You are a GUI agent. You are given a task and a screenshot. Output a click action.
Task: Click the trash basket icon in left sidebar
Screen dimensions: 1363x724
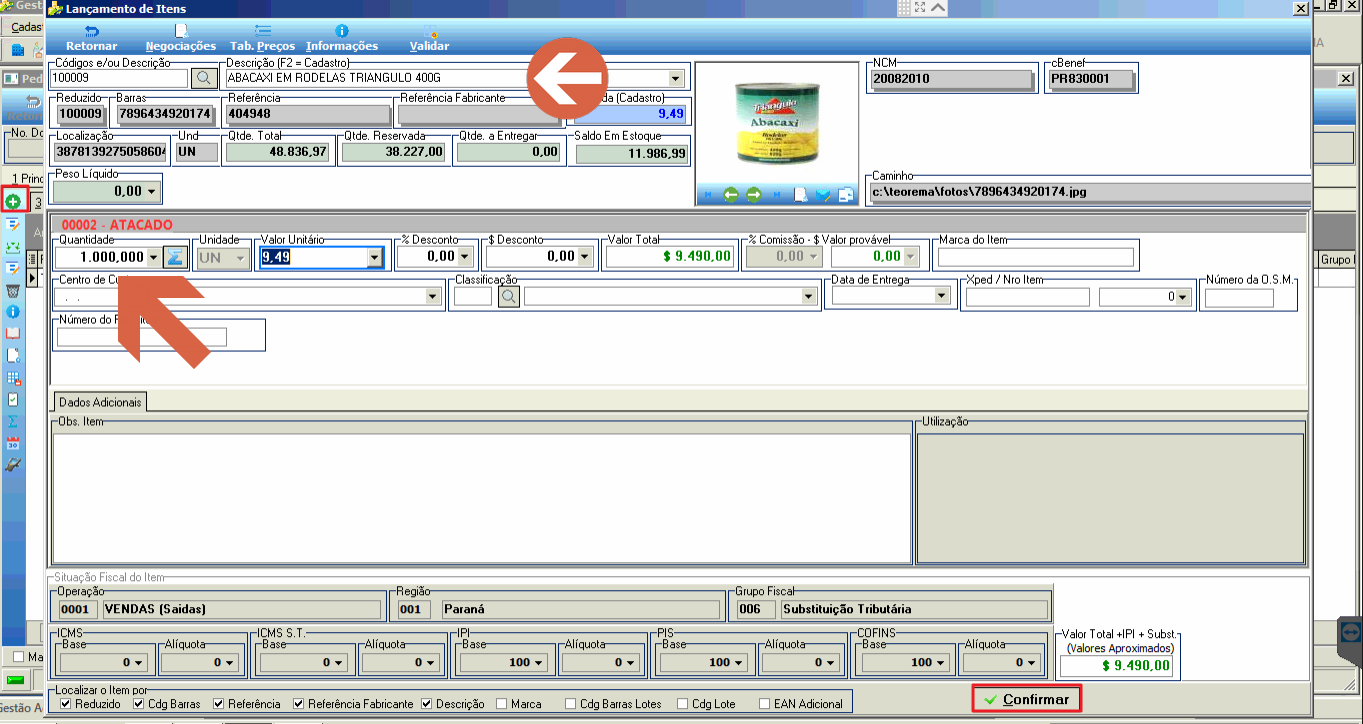point(13,291)
